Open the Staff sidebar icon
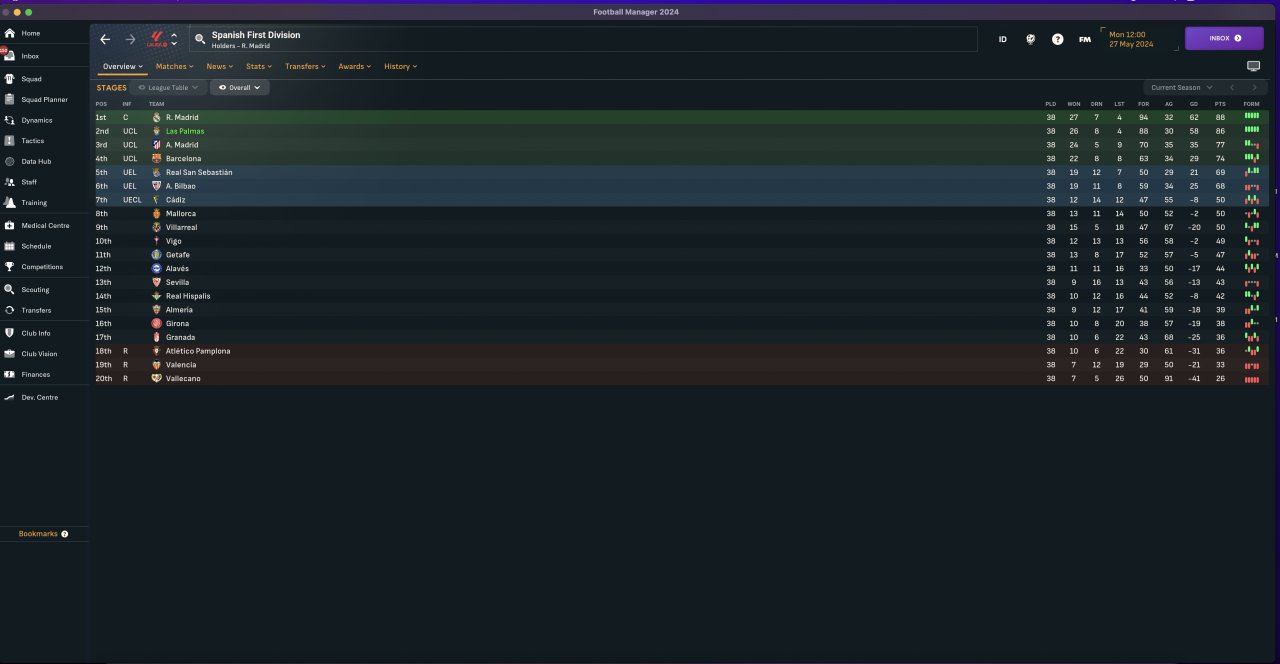This screenshot has width=1280, height=664. coord(9,182)
